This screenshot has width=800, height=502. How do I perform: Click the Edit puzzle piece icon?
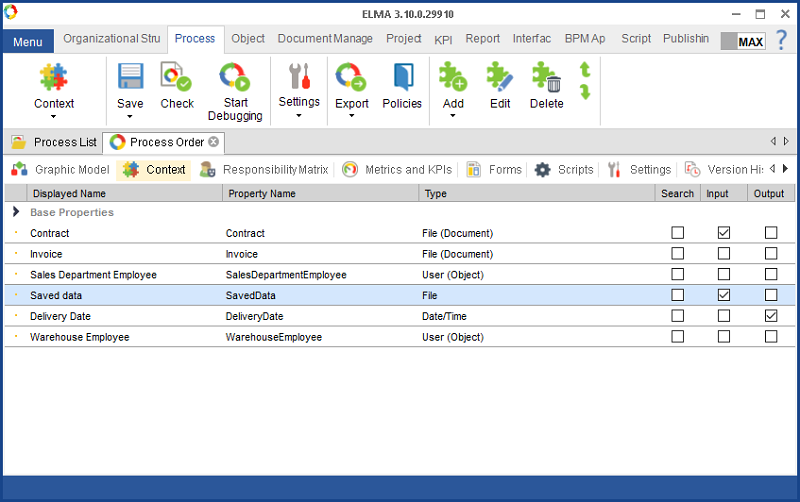(x=499, y=77)
